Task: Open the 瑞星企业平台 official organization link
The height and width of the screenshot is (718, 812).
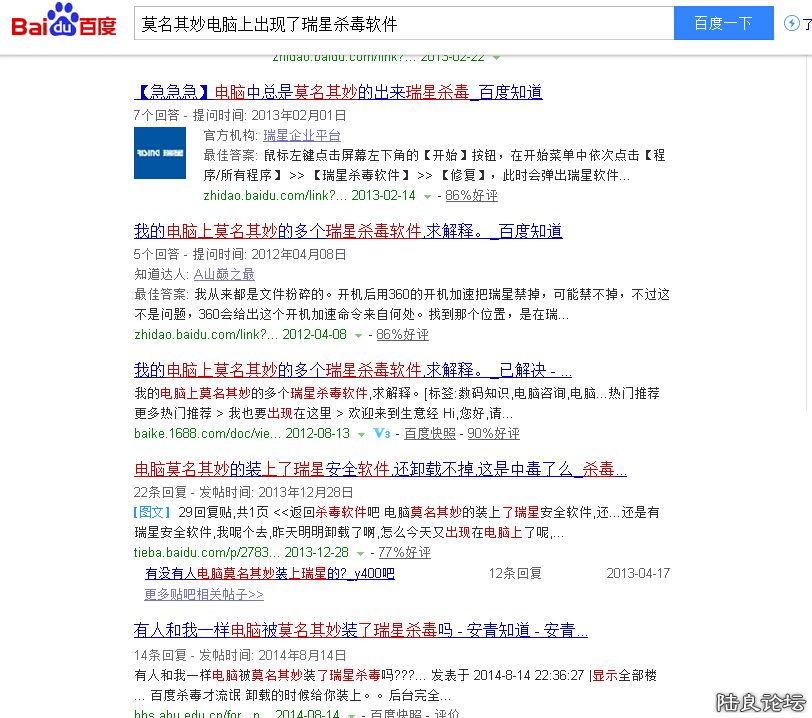Action: (x=302, y=135)
